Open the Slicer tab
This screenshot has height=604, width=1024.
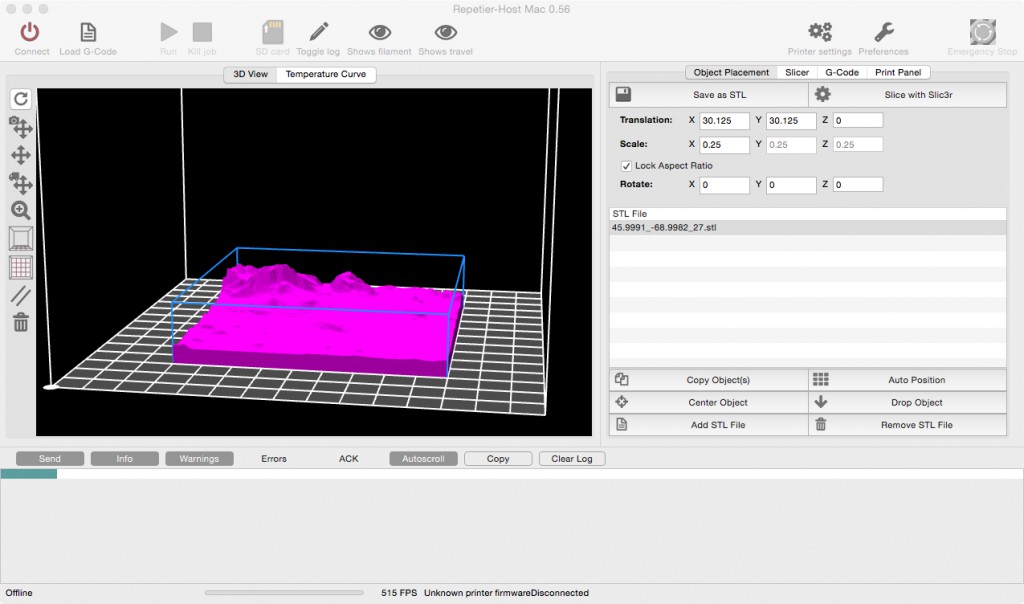pyautogui.click(x=797, y=72)
